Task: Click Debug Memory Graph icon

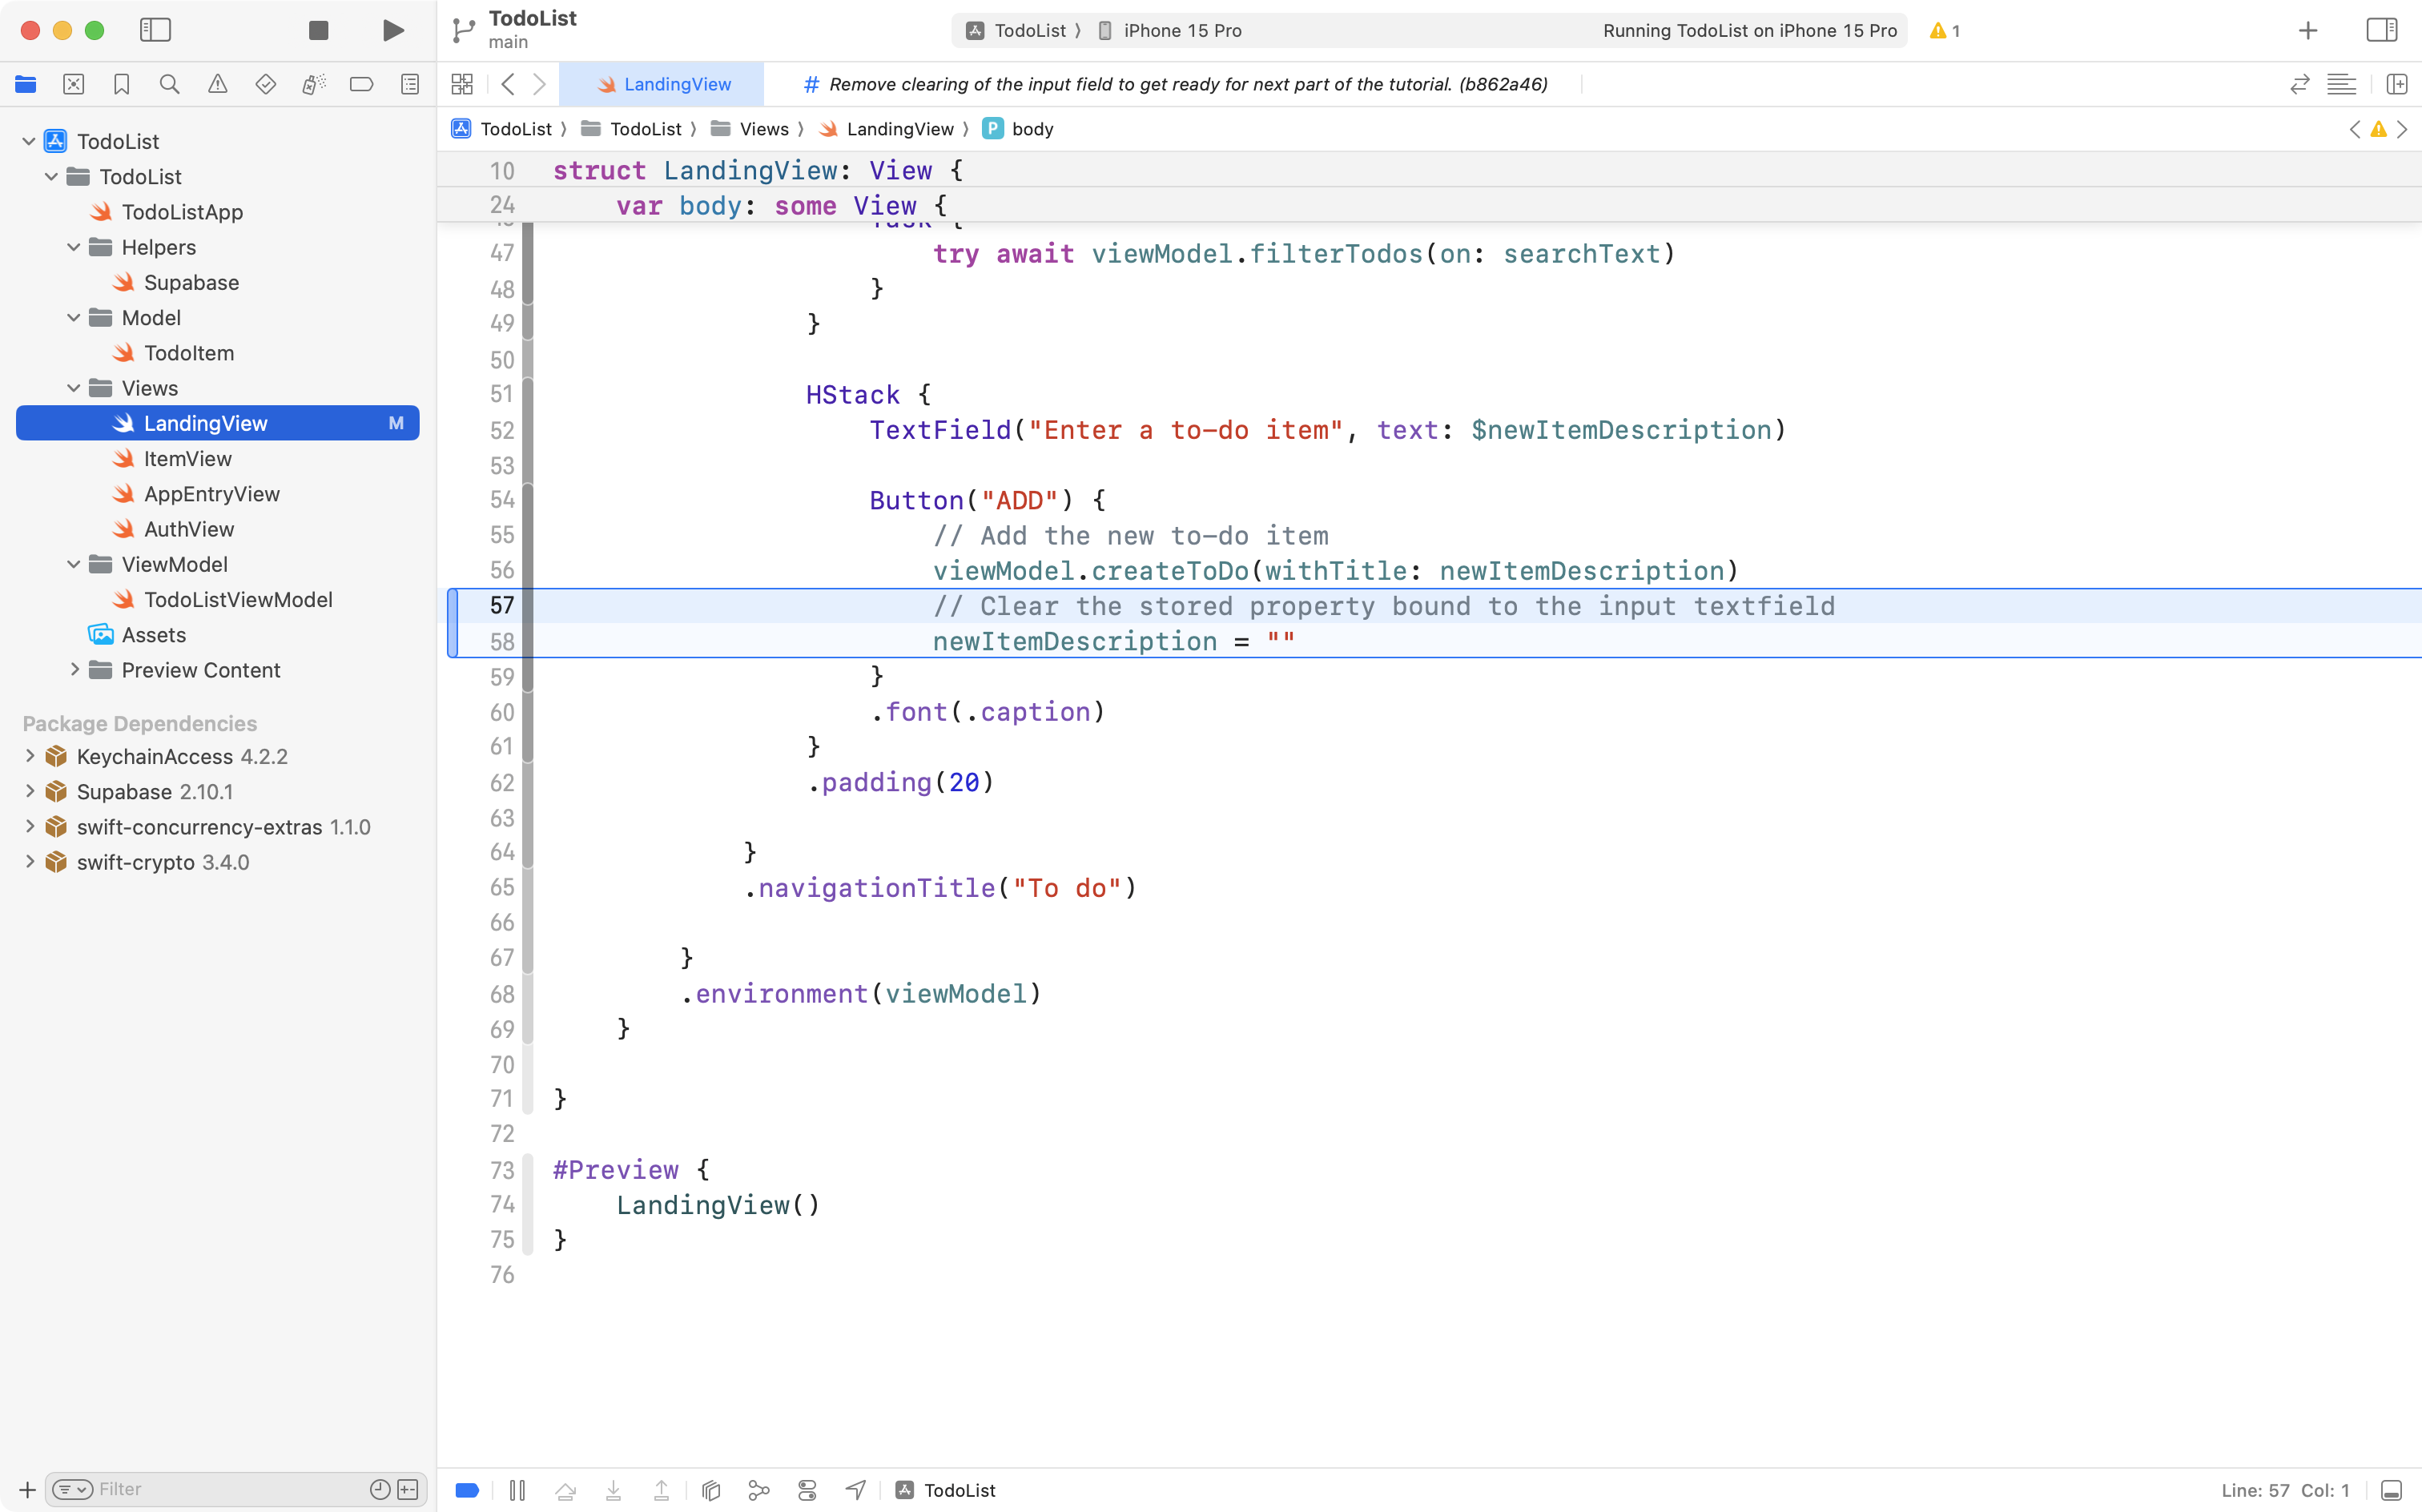Action: click(x=759, y=1490)
